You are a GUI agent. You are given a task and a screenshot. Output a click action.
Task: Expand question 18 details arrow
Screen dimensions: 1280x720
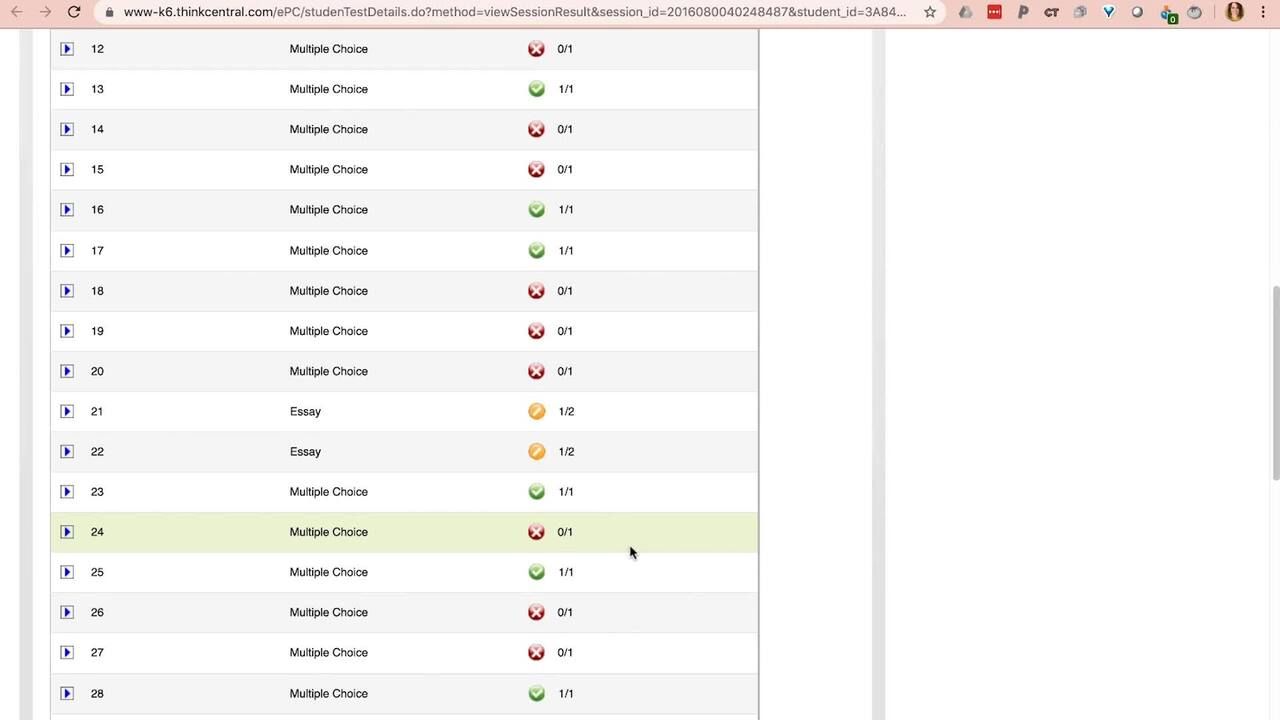pyautogui.click(x=67, y=291)
